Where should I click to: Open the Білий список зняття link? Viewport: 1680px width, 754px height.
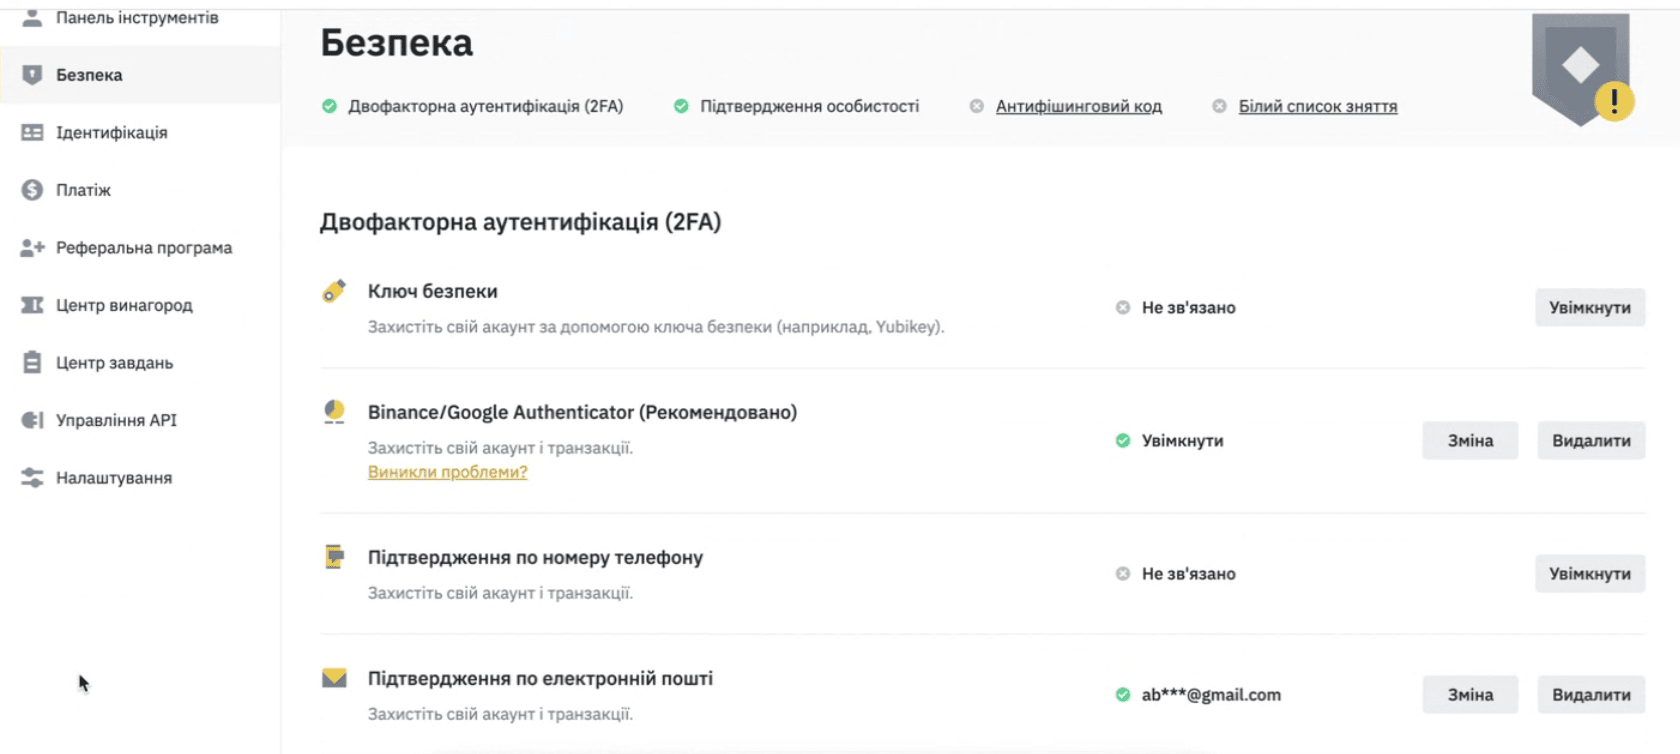[1317, 106]
